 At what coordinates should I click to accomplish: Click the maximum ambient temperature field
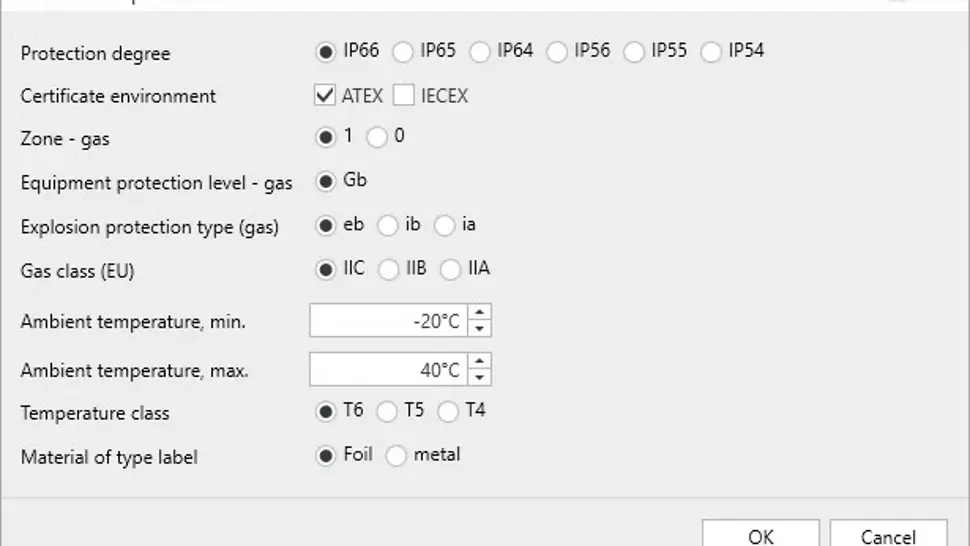388,369
